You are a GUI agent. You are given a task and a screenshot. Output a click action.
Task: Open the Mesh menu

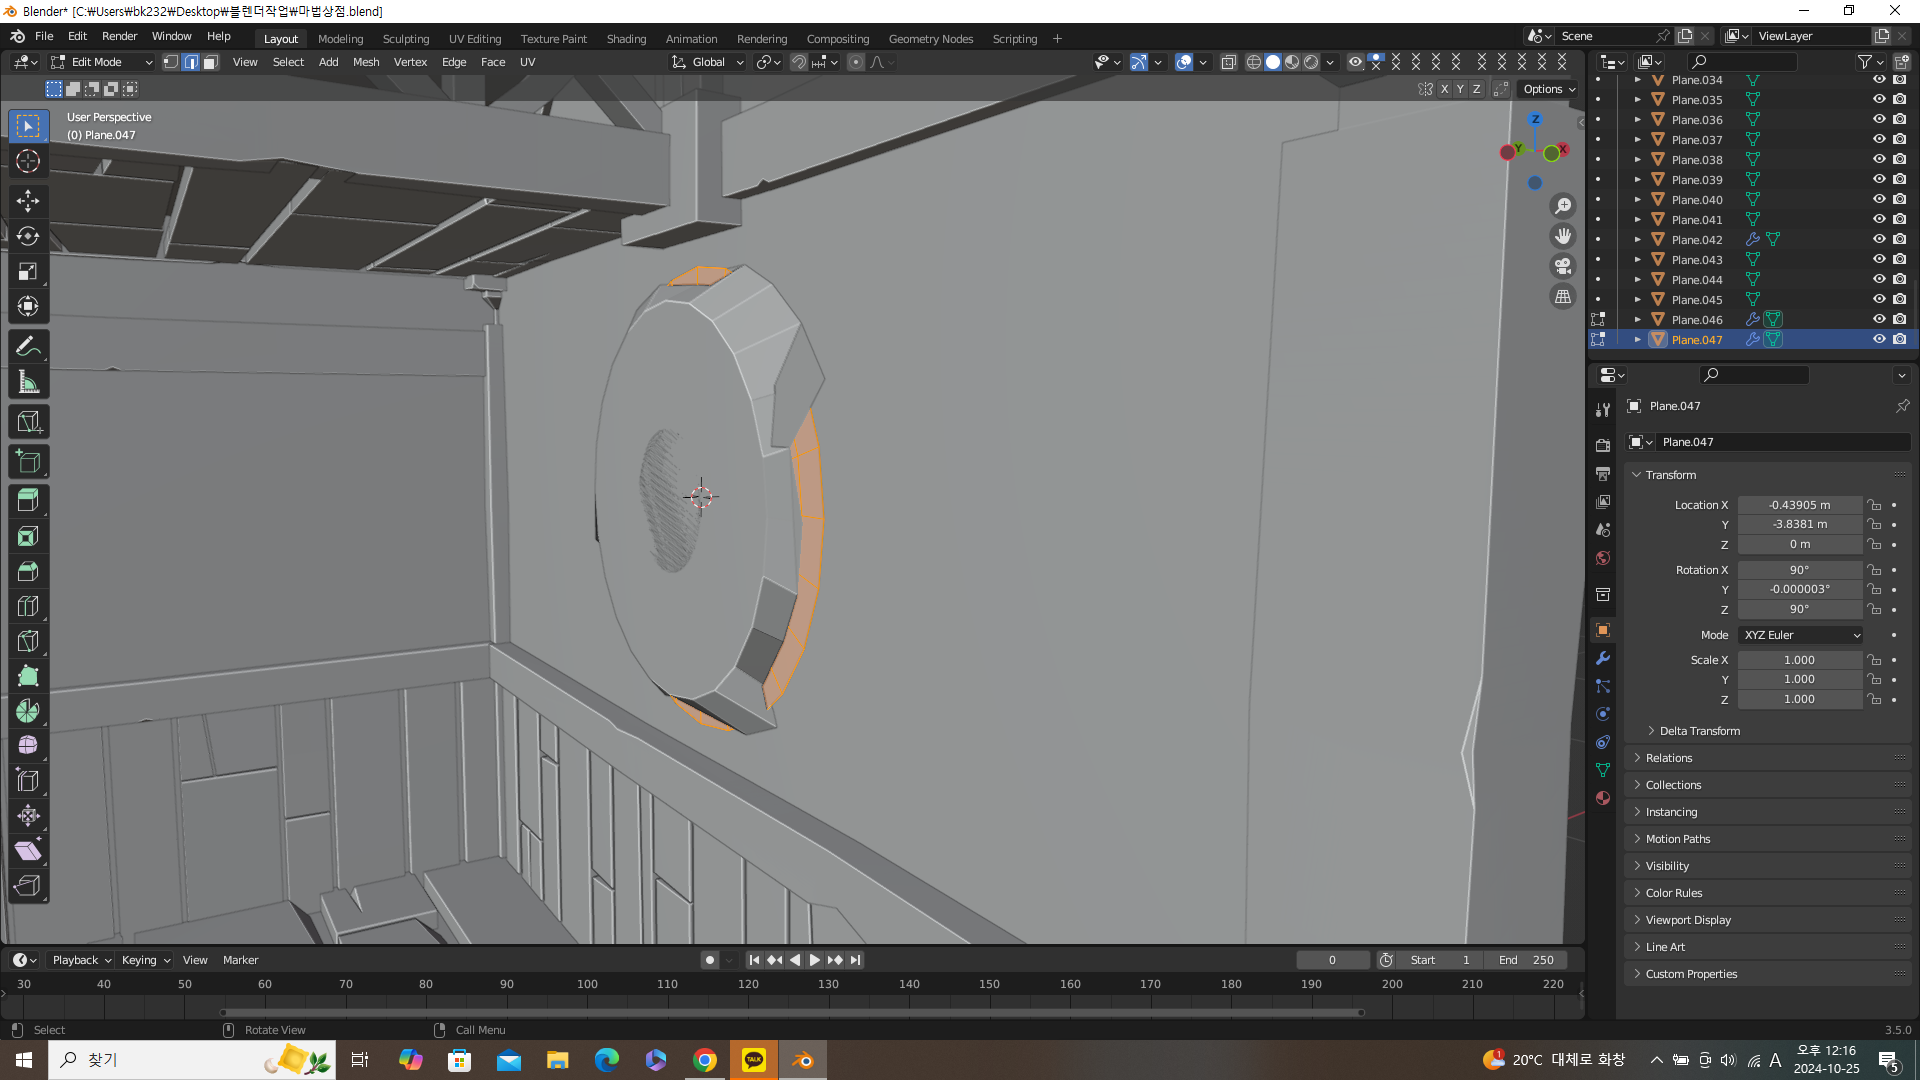(x=366, y=62)
